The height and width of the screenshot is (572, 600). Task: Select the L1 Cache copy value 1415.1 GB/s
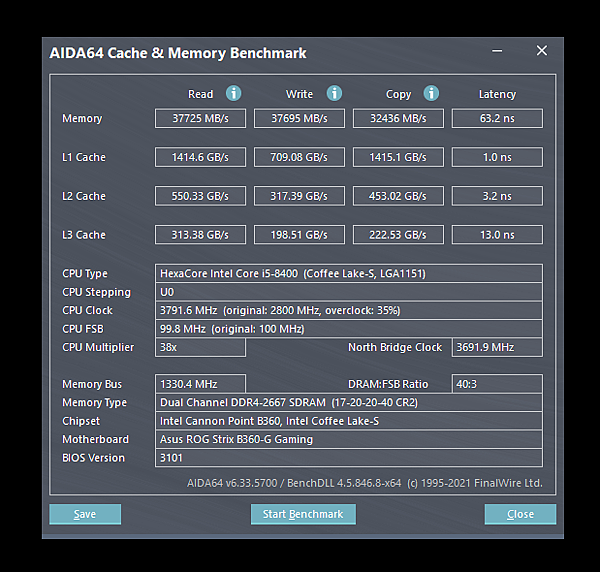398,157
